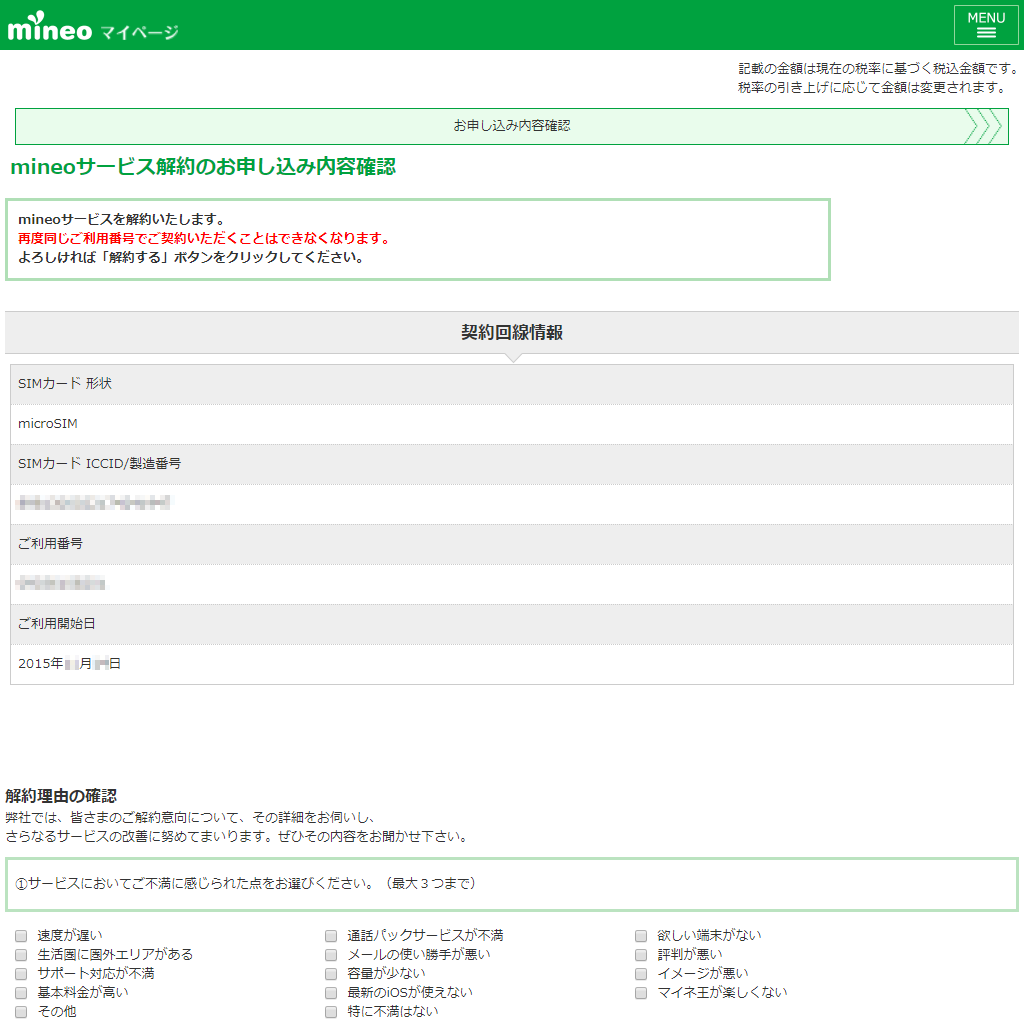Image resolution: width=1024 pixels, height=1024 pixels.
Task: Click the ご利用番号 label row
Action: pos(512,544)
